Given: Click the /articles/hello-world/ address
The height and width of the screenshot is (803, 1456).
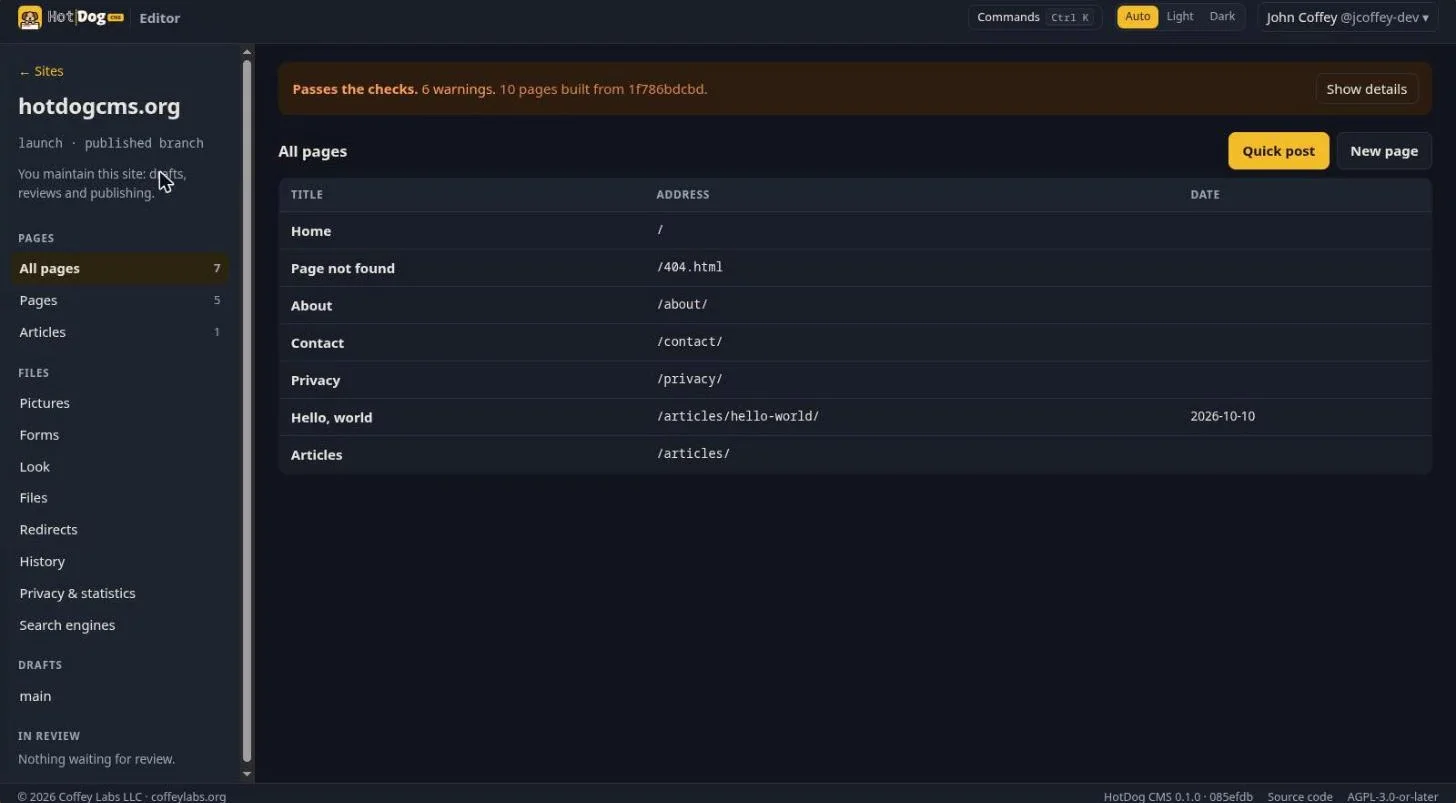Looking at the screenshot, I should pos(737,416).
